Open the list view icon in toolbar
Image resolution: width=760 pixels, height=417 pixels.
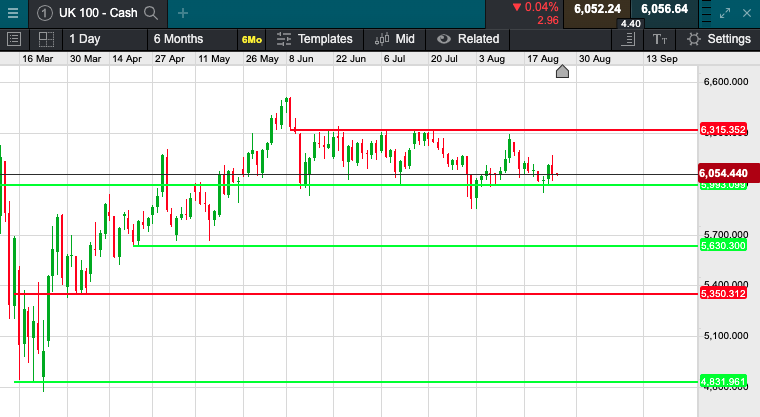[14, 39]
